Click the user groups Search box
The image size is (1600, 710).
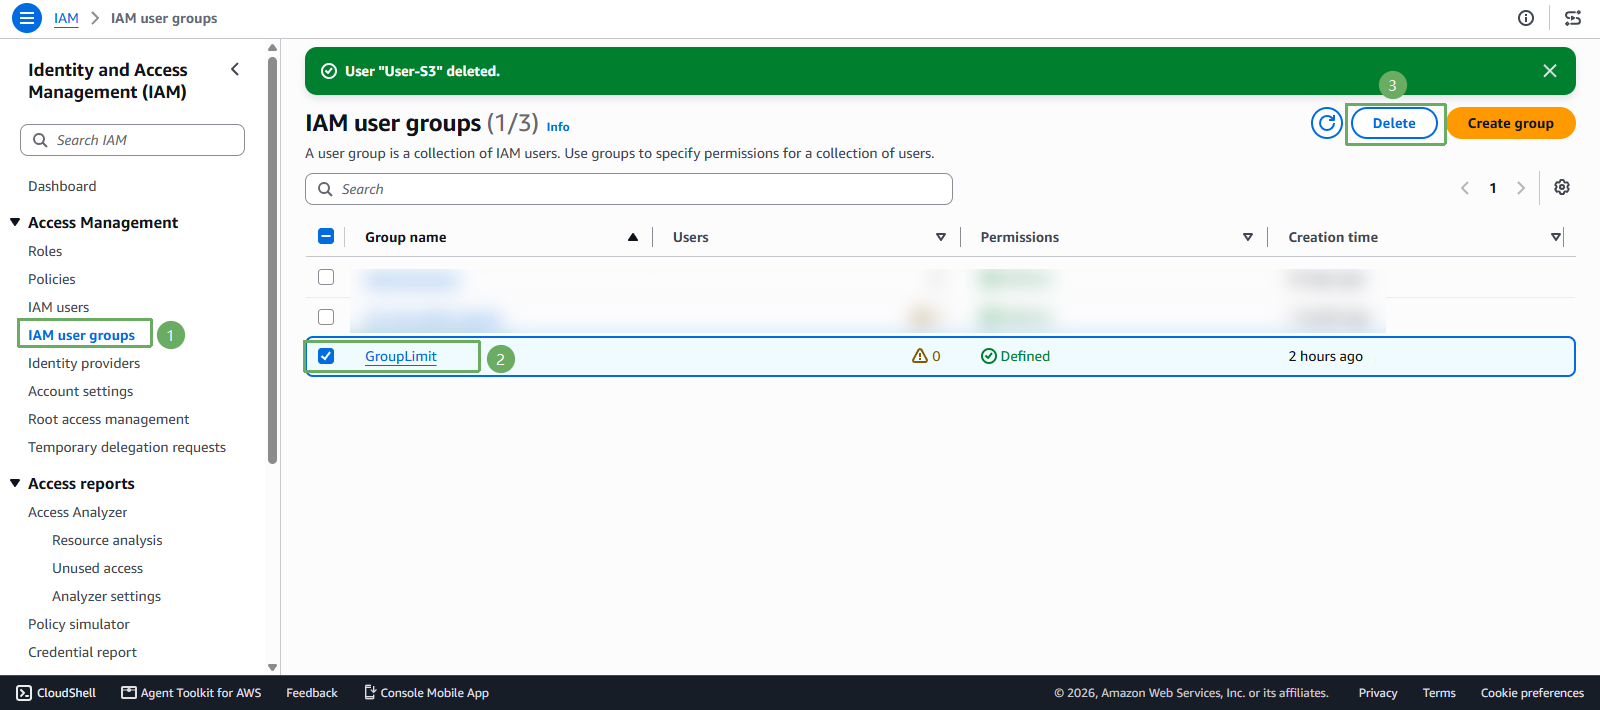tap(629, 189)
